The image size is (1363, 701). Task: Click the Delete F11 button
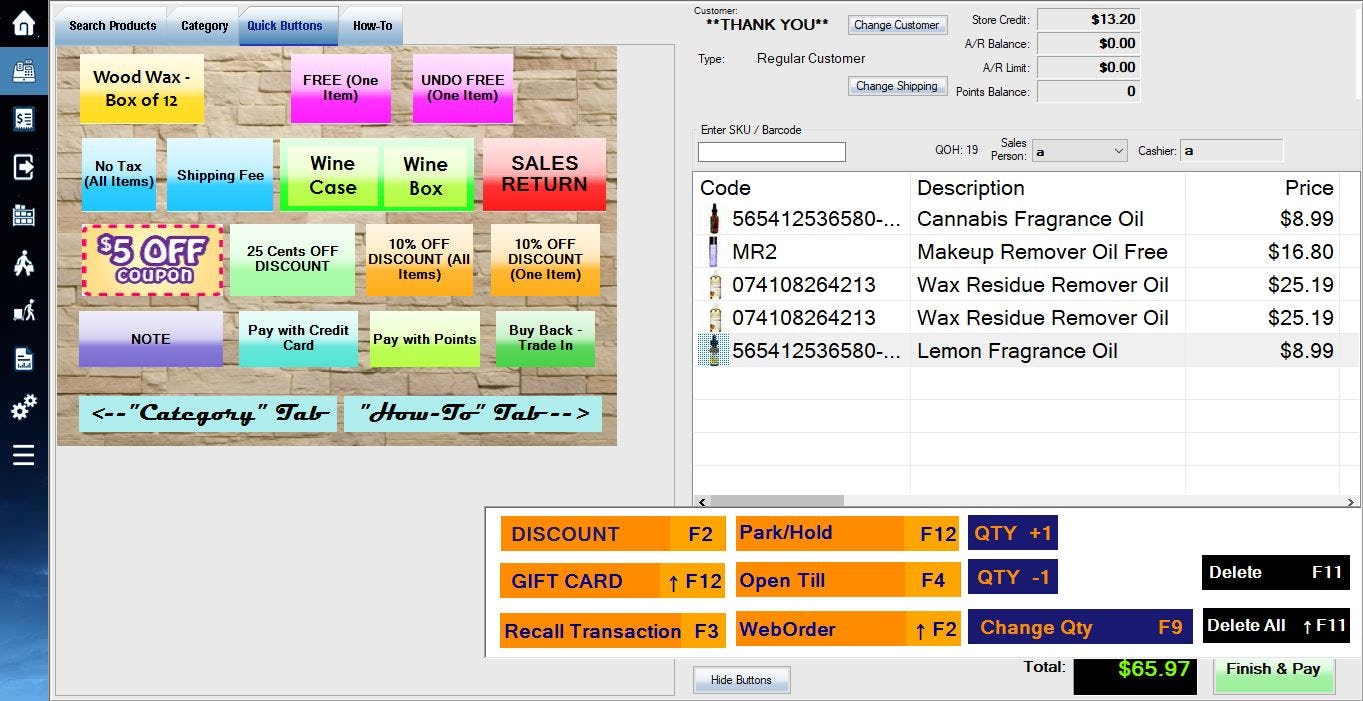click(1276, 572)
